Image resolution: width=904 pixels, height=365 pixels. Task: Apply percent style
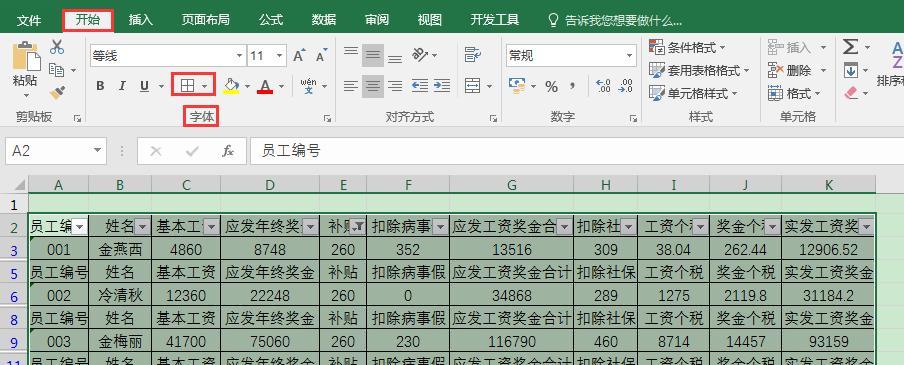pyautogui.click(x=551, y=86)
